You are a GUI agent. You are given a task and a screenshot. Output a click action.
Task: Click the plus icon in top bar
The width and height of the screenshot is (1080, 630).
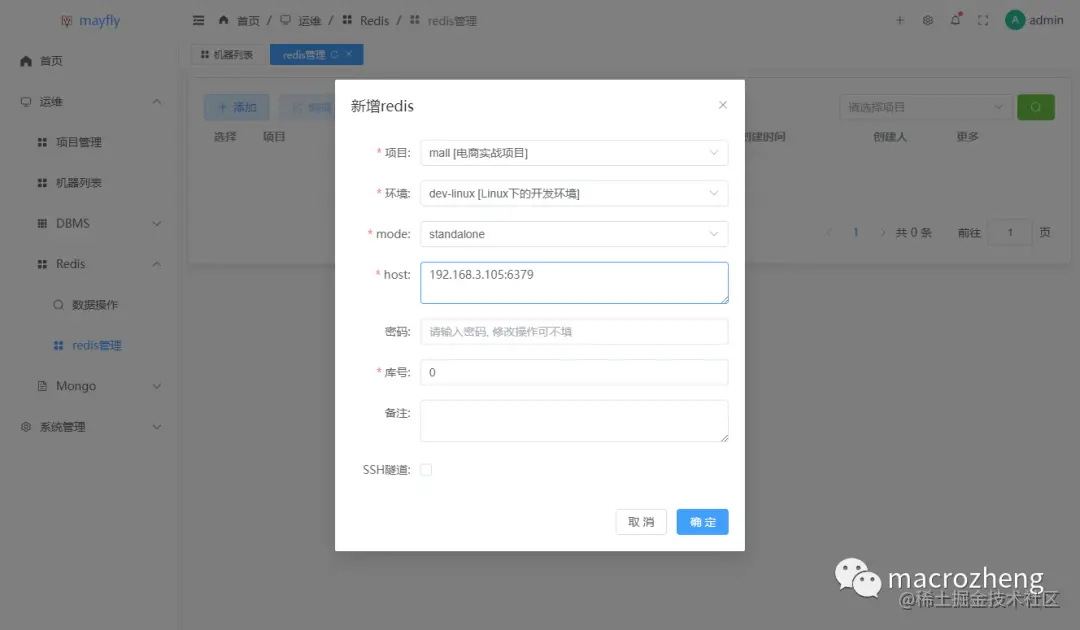tap(900, 21)
